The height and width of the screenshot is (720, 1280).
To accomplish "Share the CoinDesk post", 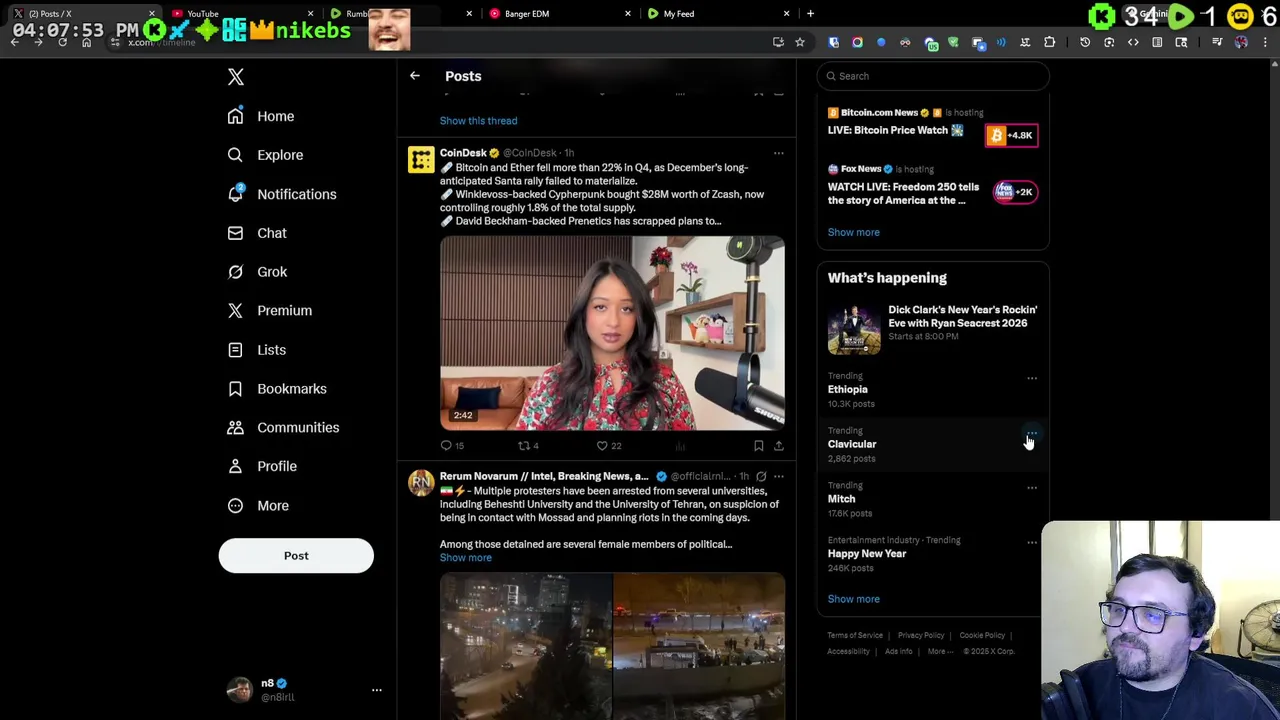I will [x=778, y=446].
